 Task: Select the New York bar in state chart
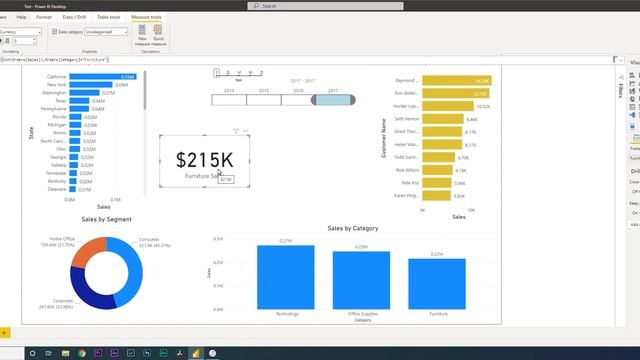(91, 84)
